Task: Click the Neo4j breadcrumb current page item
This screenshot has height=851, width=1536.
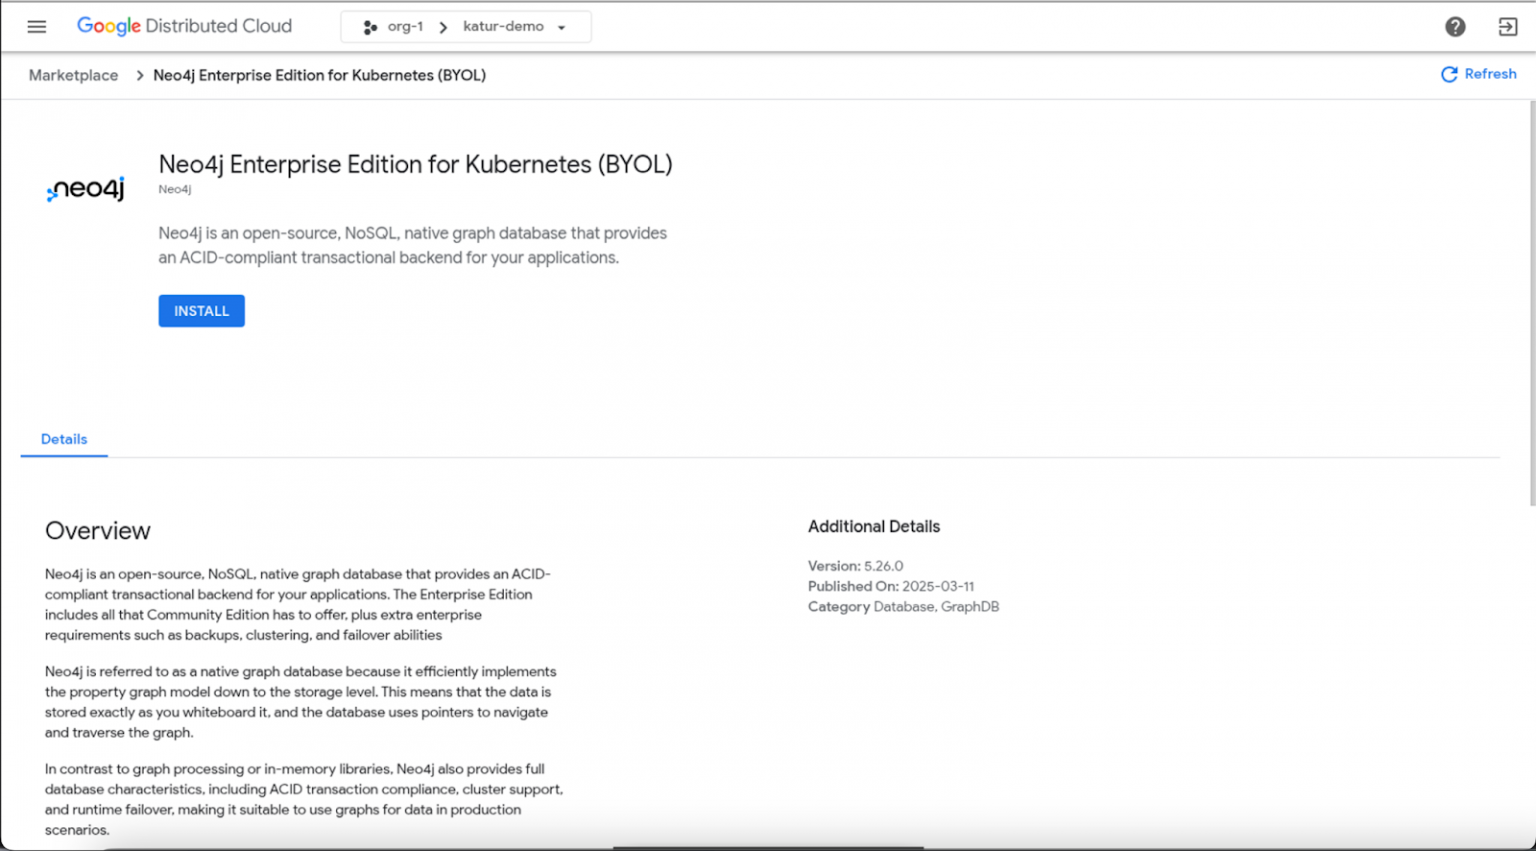Action: (x=319, y=76)
